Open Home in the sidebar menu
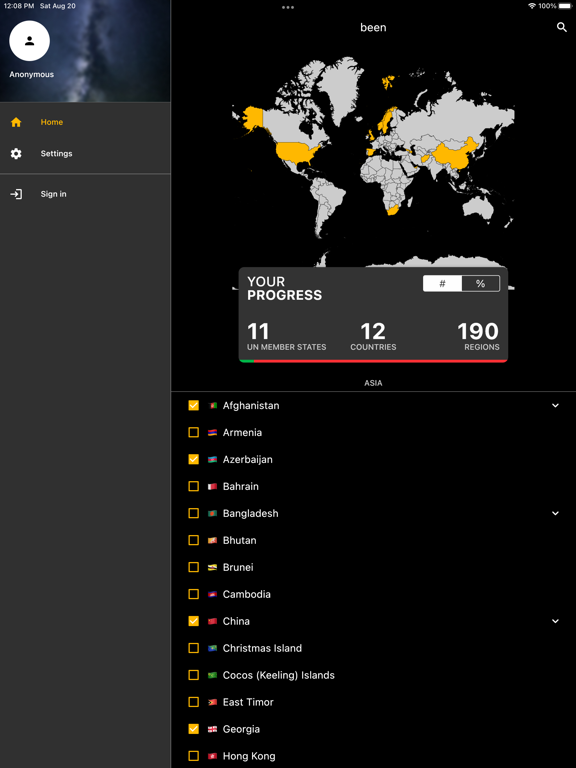Viewport: 576px width, 768px height. point(85,122)
